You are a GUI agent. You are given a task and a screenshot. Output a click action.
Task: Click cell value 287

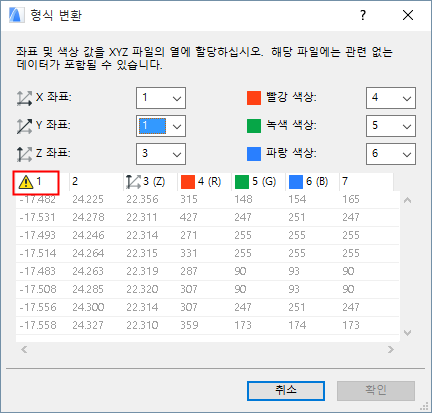click(189, 271)
